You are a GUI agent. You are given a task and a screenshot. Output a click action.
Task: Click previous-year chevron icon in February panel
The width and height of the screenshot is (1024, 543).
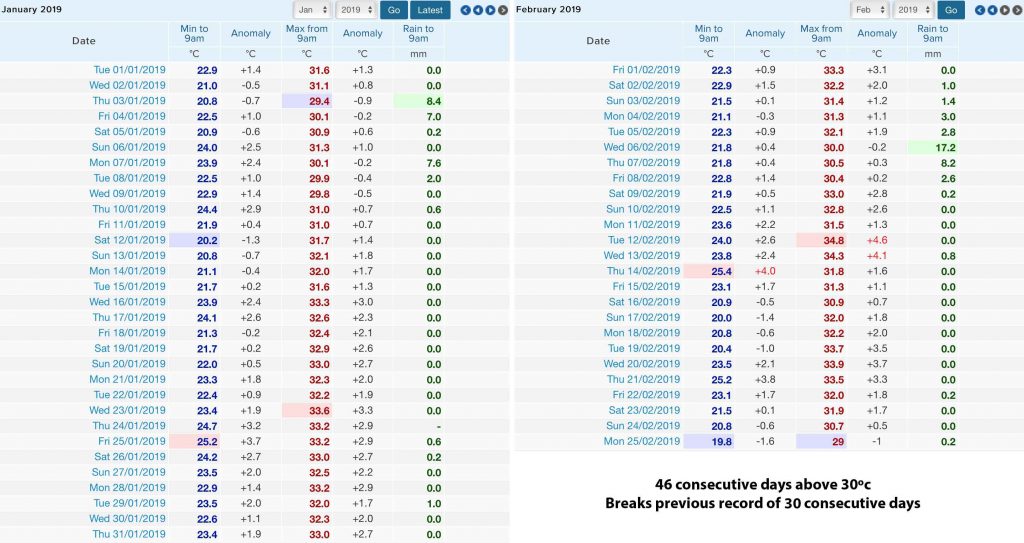(x=980, y=10)
